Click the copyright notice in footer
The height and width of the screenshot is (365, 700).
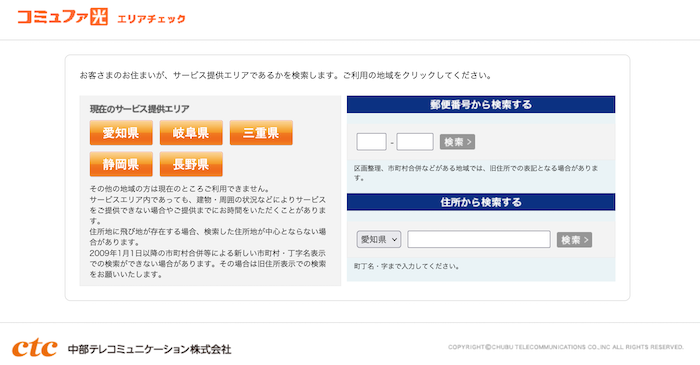pyautogui.click(x=566, y=347)
